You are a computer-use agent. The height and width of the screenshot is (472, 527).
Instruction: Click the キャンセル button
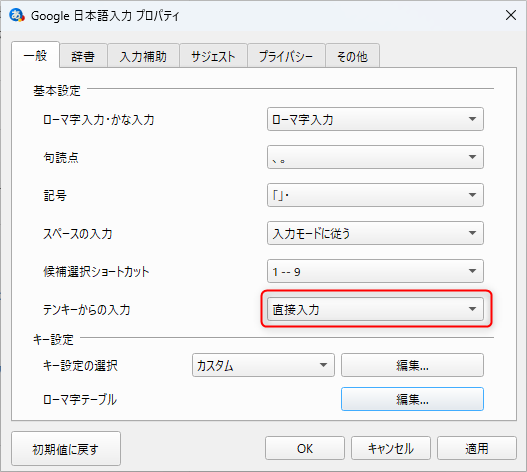tap(391, 448)
